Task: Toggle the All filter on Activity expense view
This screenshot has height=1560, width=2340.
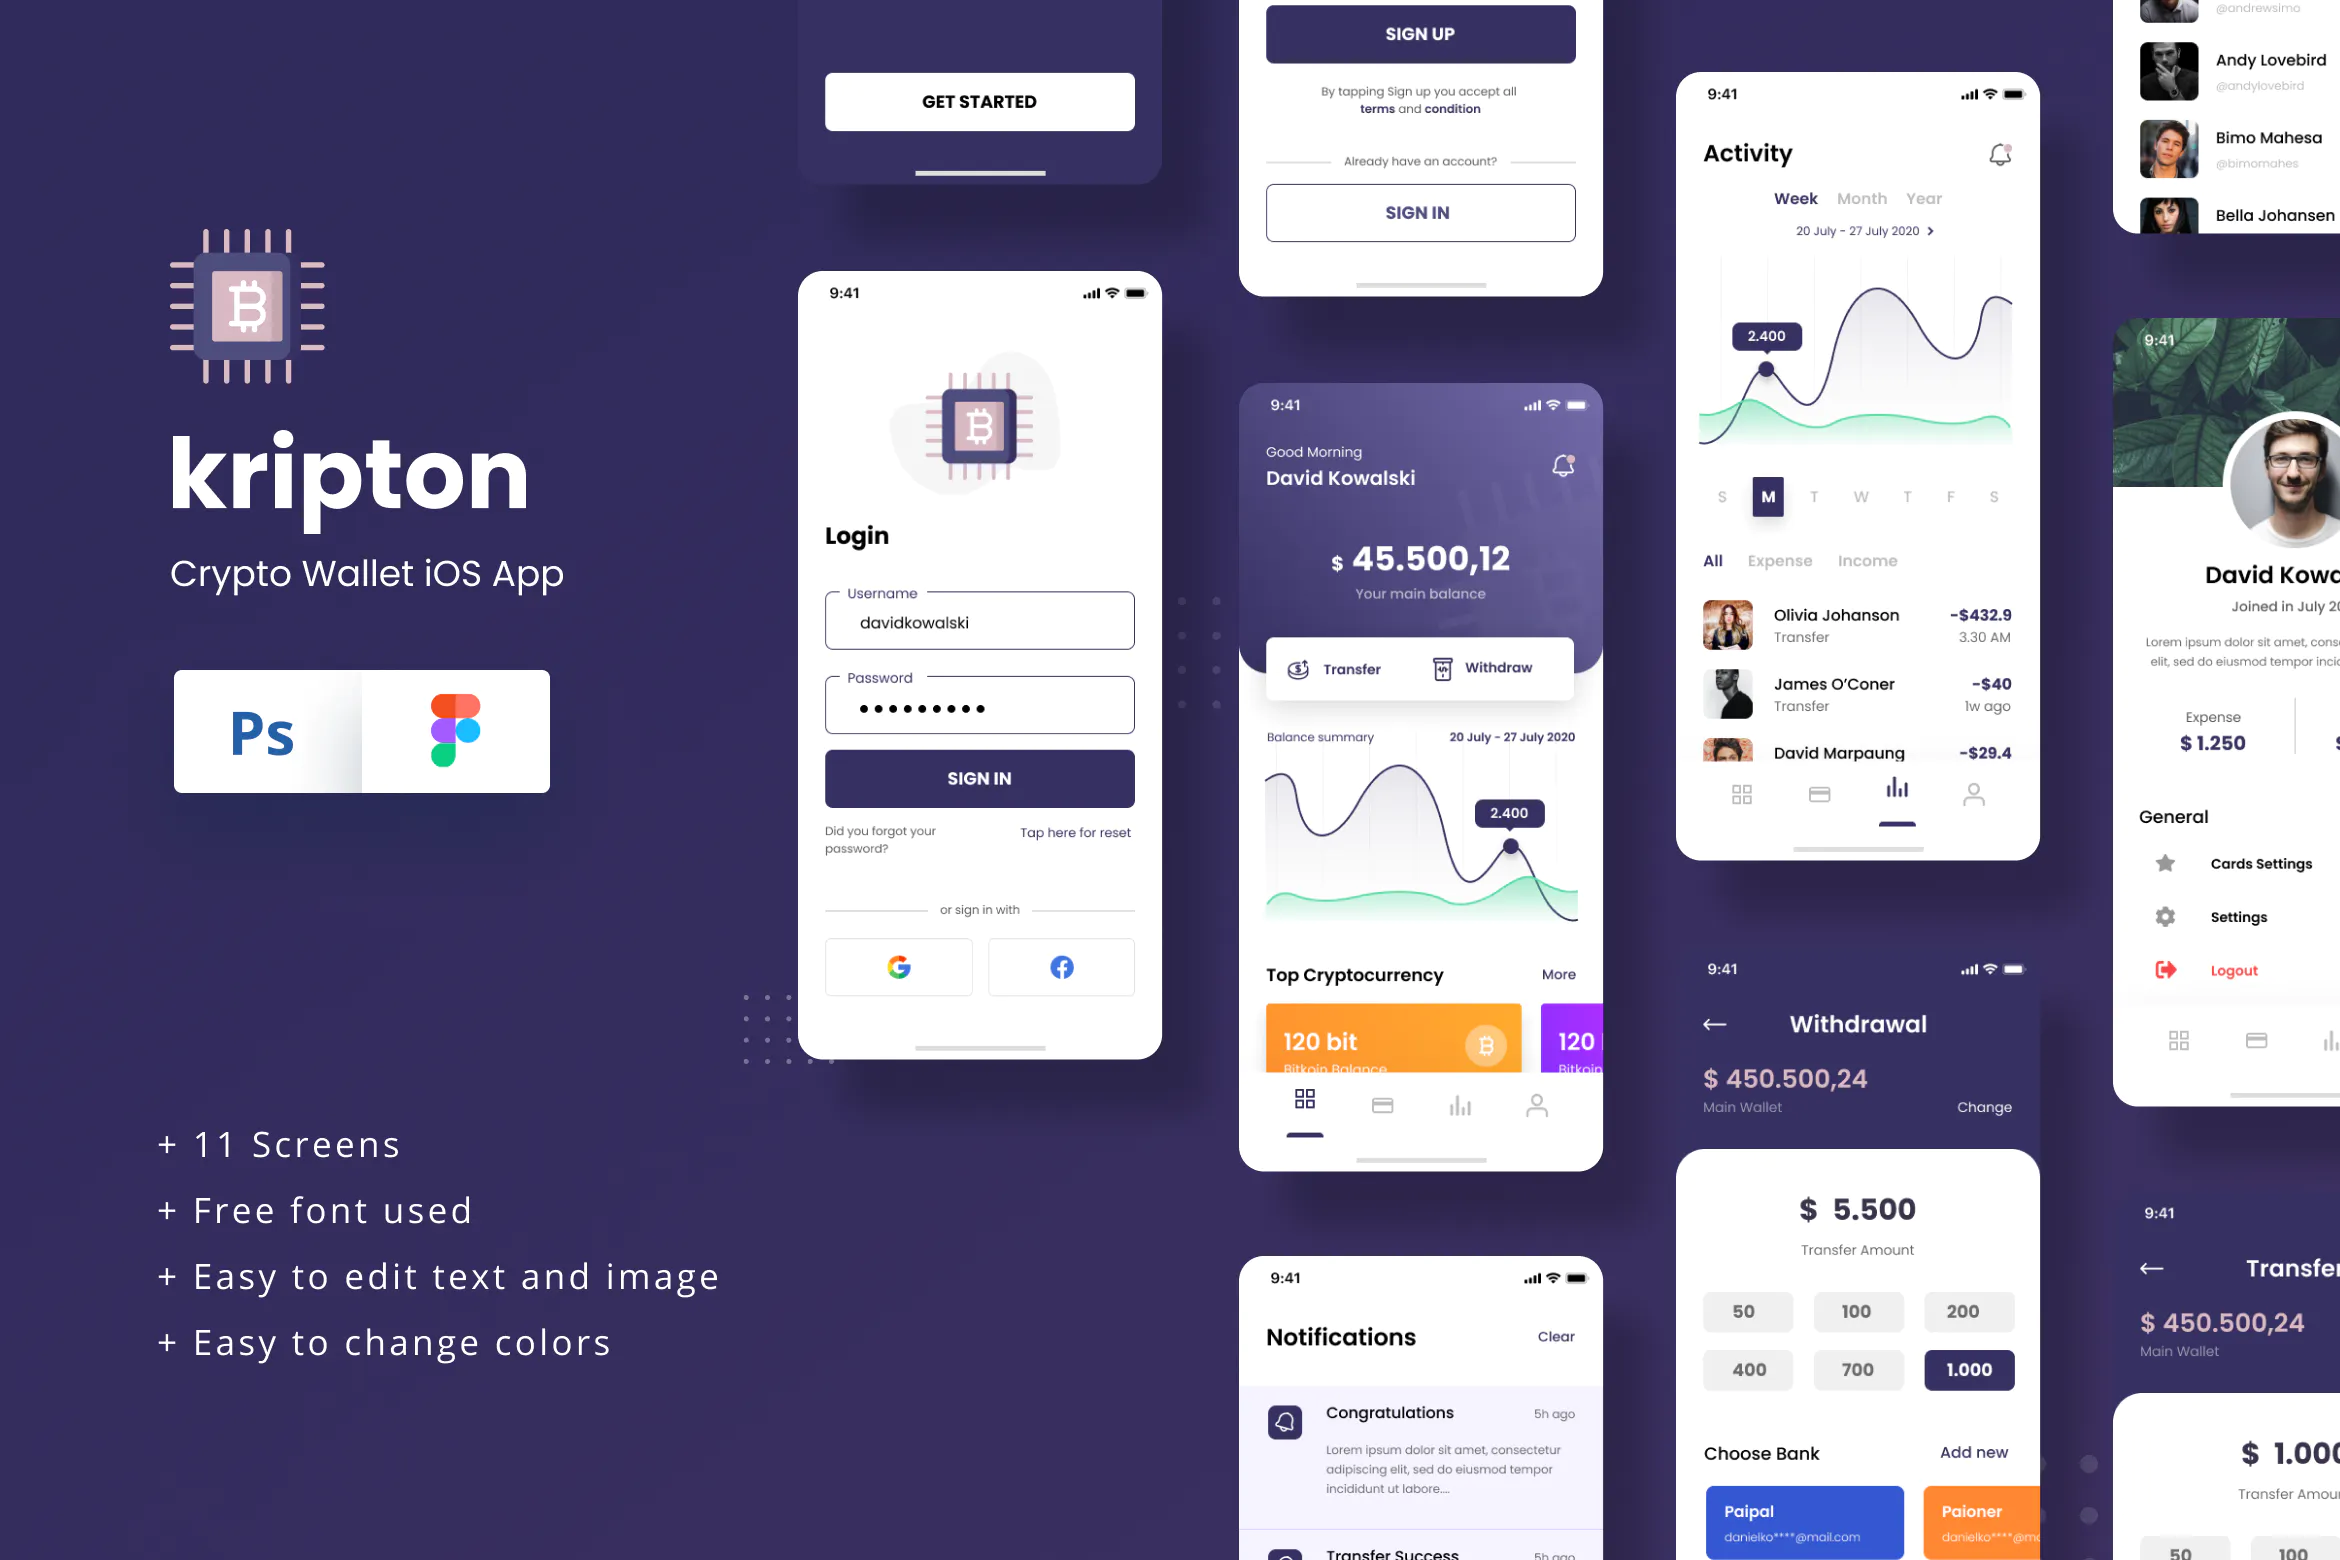Action: (x=1713, y=561)
